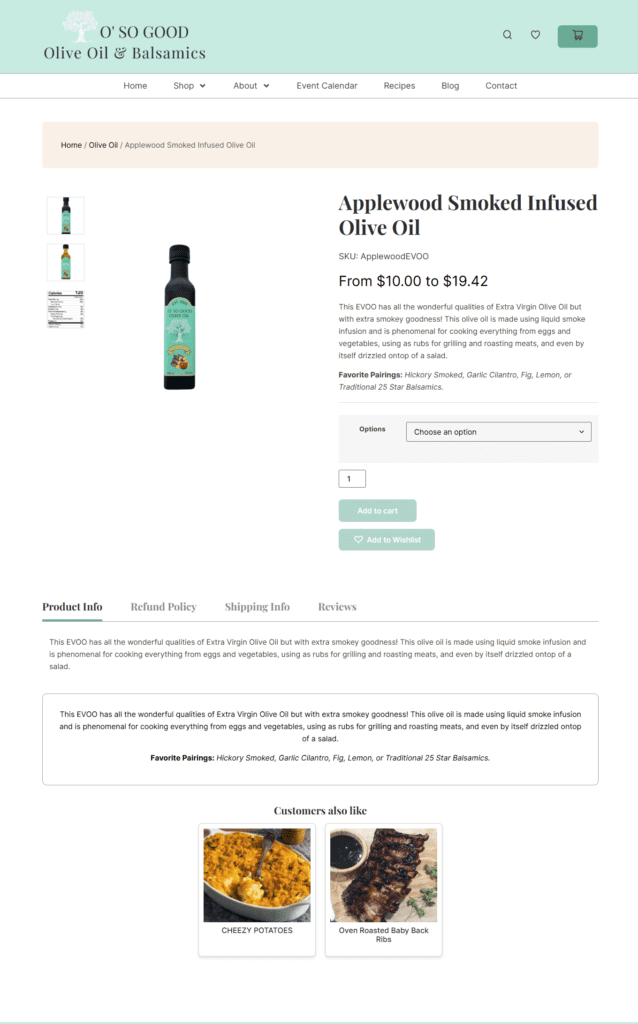Open the search magnifier icon
Image resolution: width=638 pixels, height=1024 pixels.
click(507, 35)
